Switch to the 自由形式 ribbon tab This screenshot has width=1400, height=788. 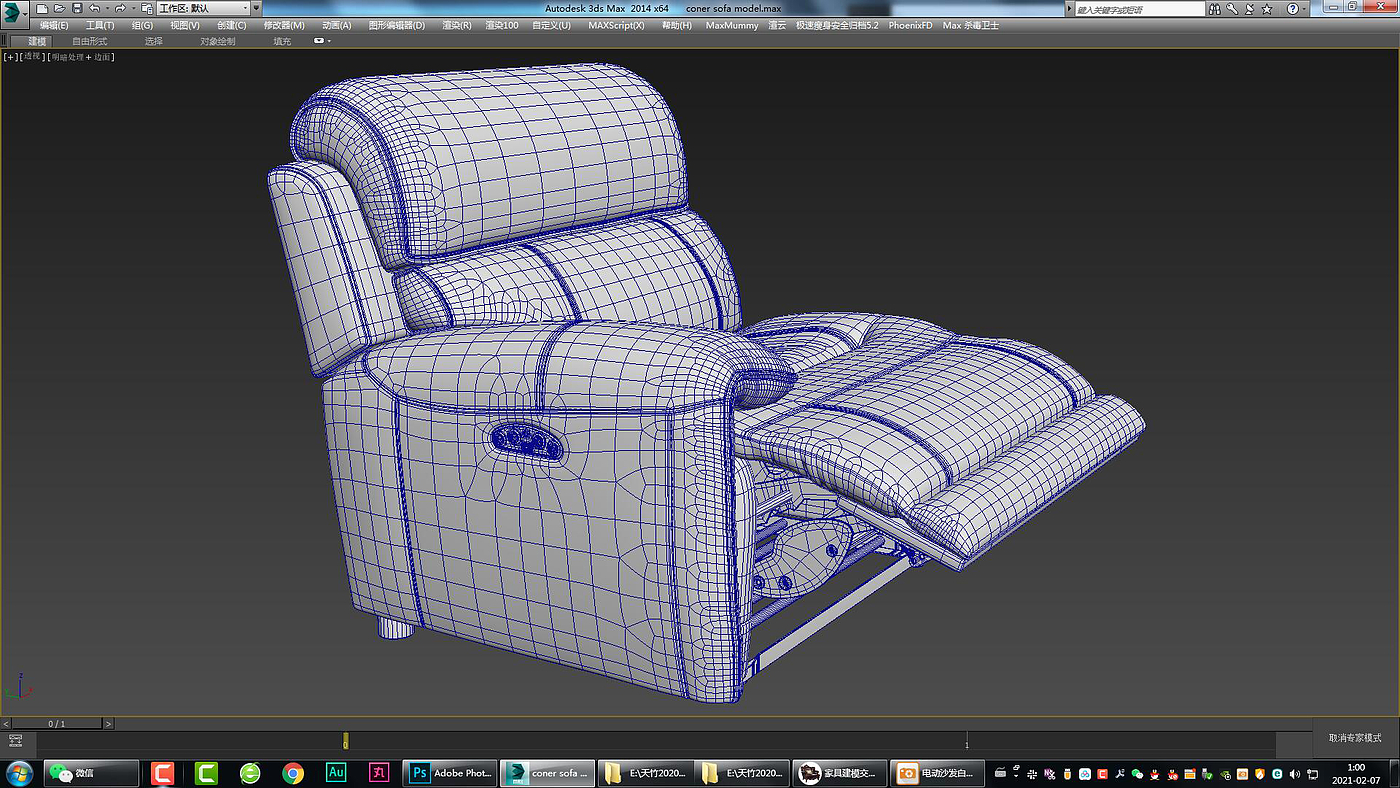(x=90, y=41)
